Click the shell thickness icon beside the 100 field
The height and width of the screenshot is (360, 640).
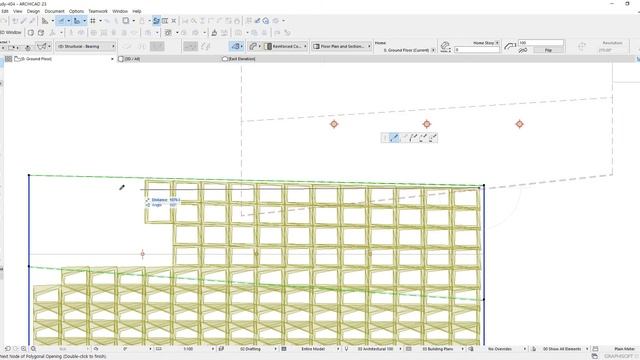point(510,46)
